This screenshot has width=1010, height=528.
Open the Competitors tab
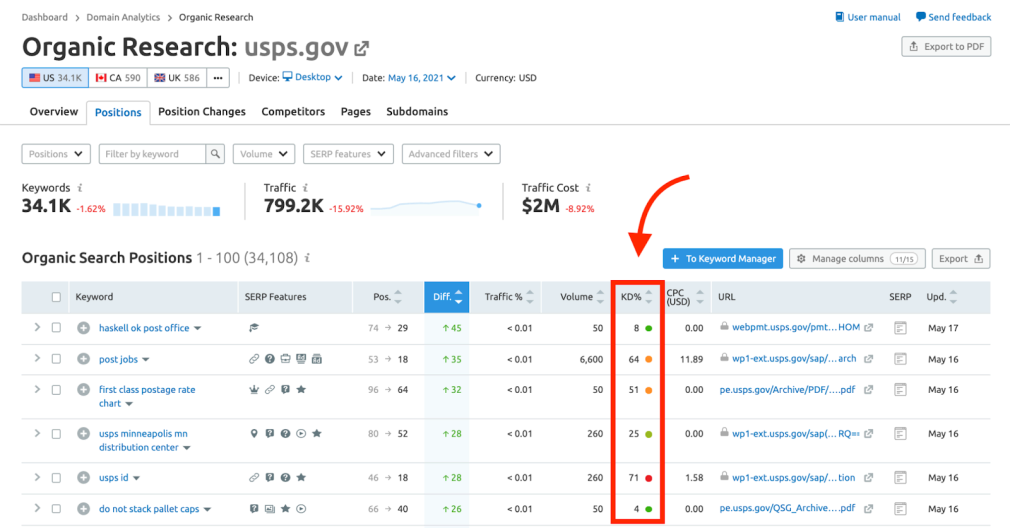(x=293, y=112)
